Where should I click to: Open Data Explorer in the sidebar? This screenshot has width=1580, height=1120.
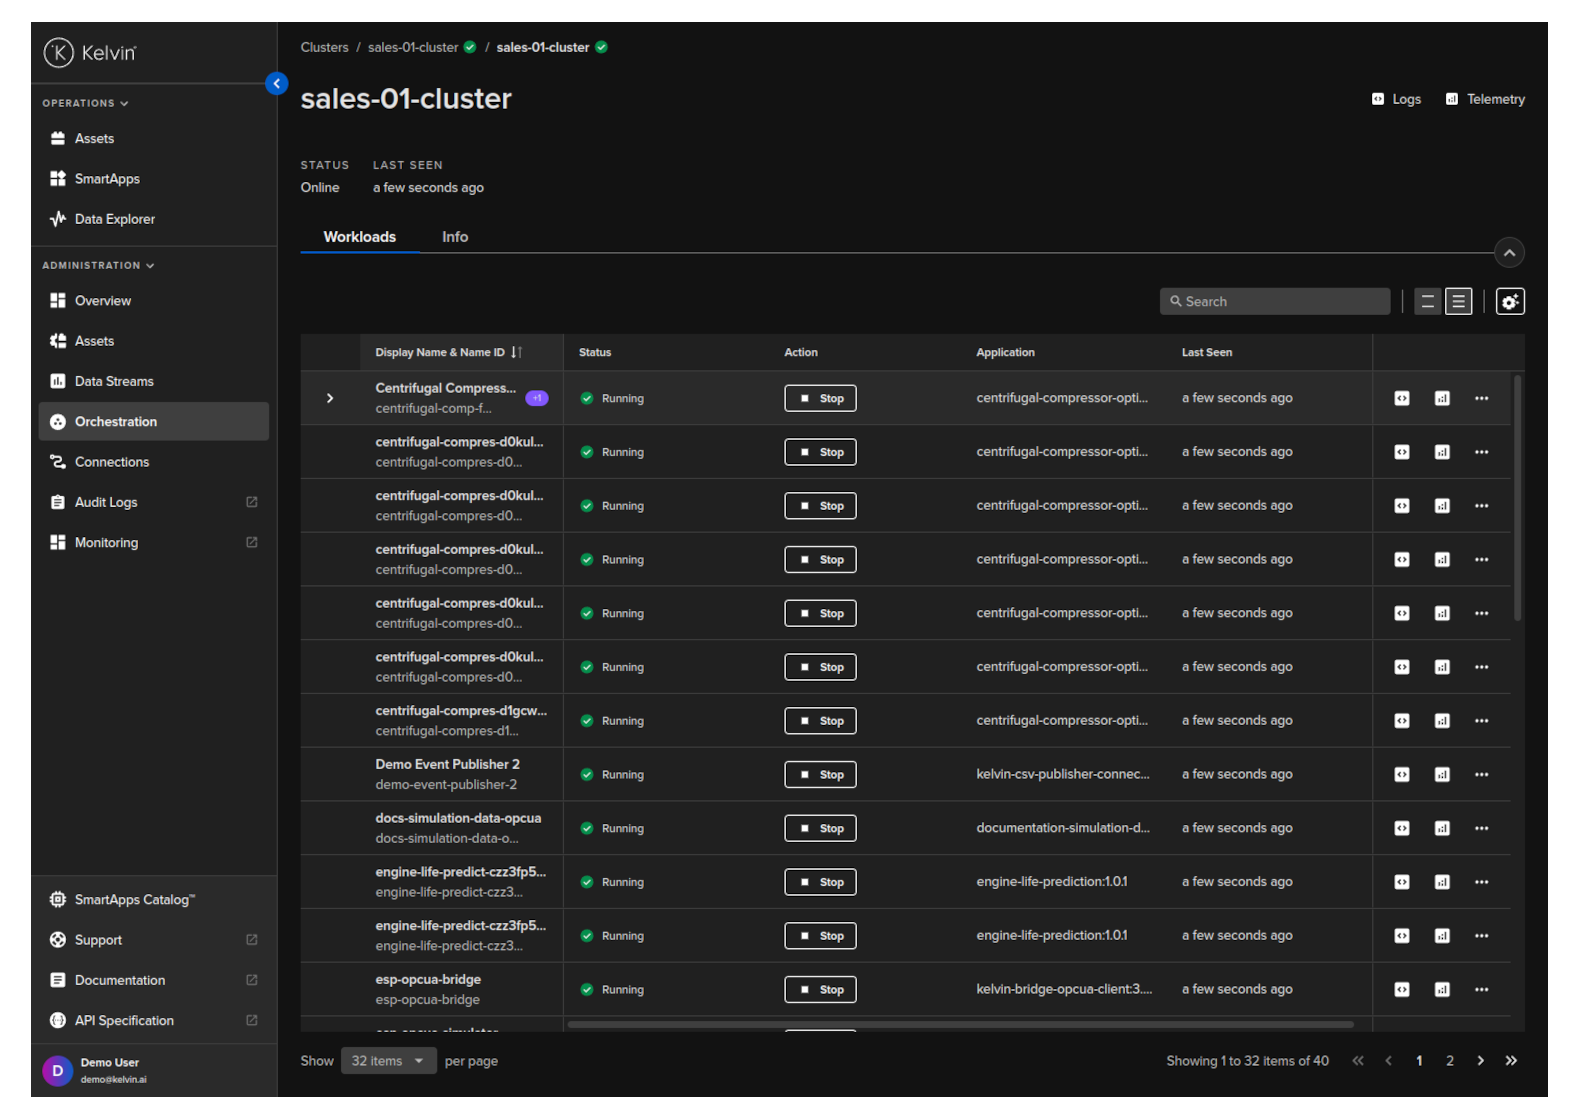(114, 219)
